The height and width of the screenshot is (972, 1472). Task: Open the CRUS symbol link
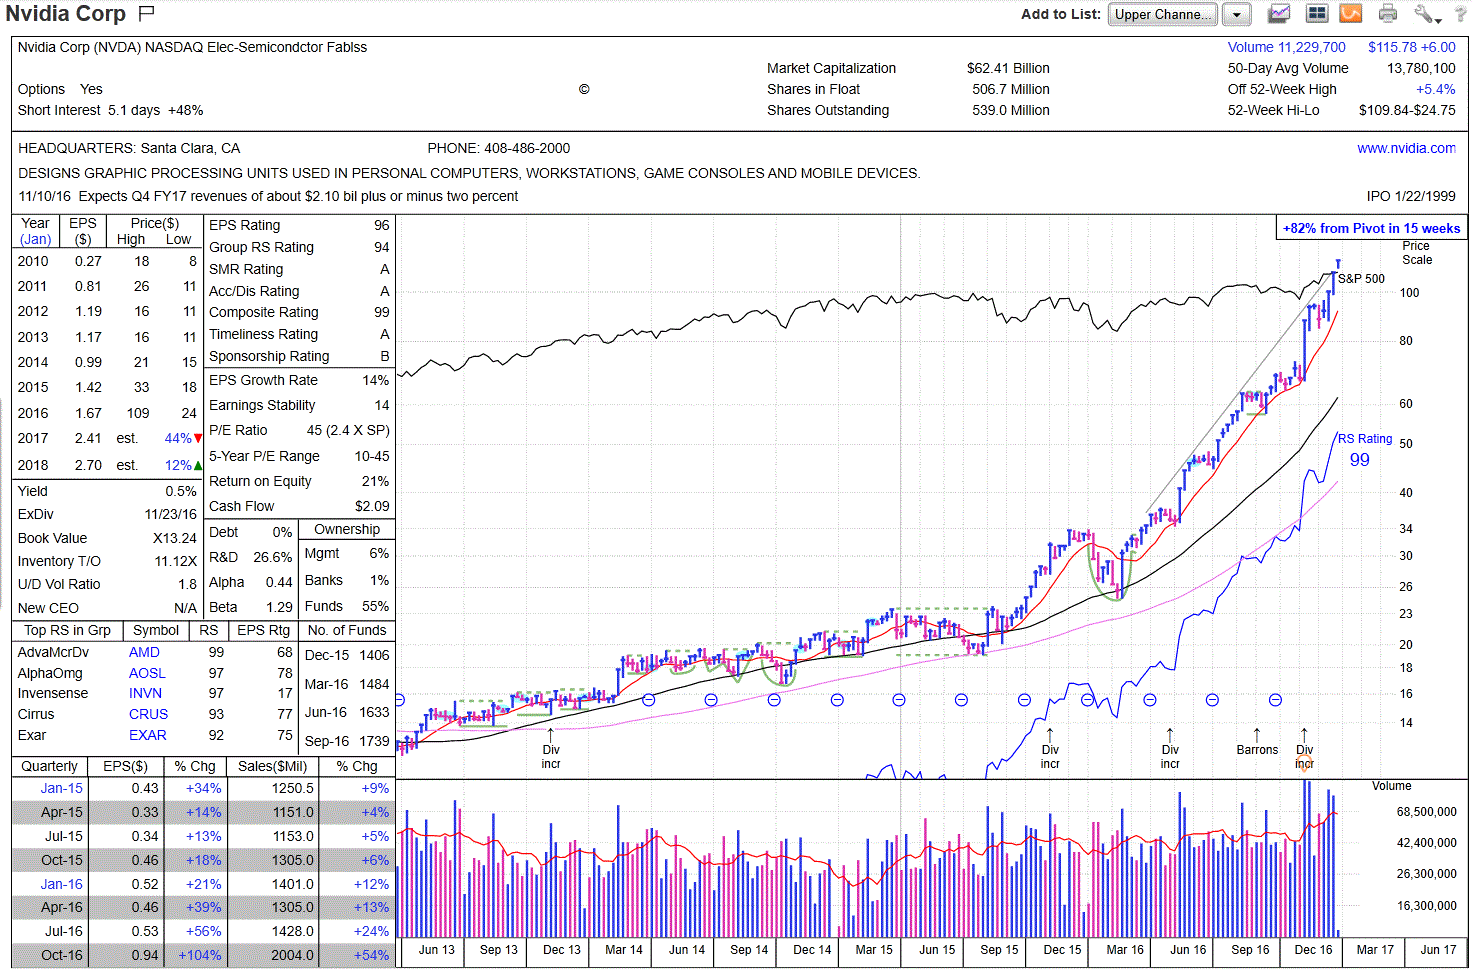pyautogui.click(x=148, y=714)
